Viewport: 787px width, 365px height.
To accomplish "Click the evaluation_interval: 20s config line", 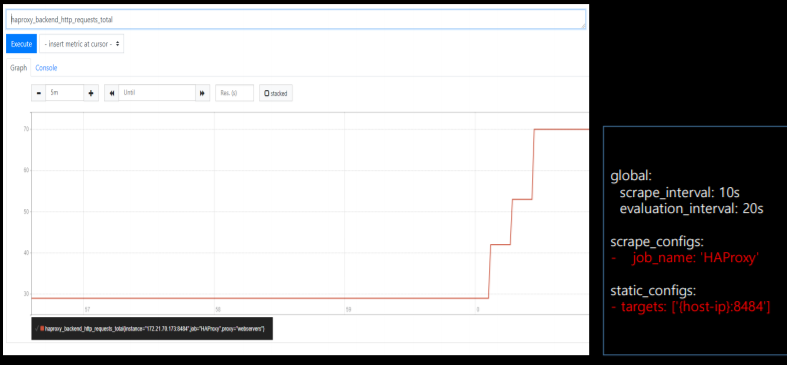I will tap(692, 209).
